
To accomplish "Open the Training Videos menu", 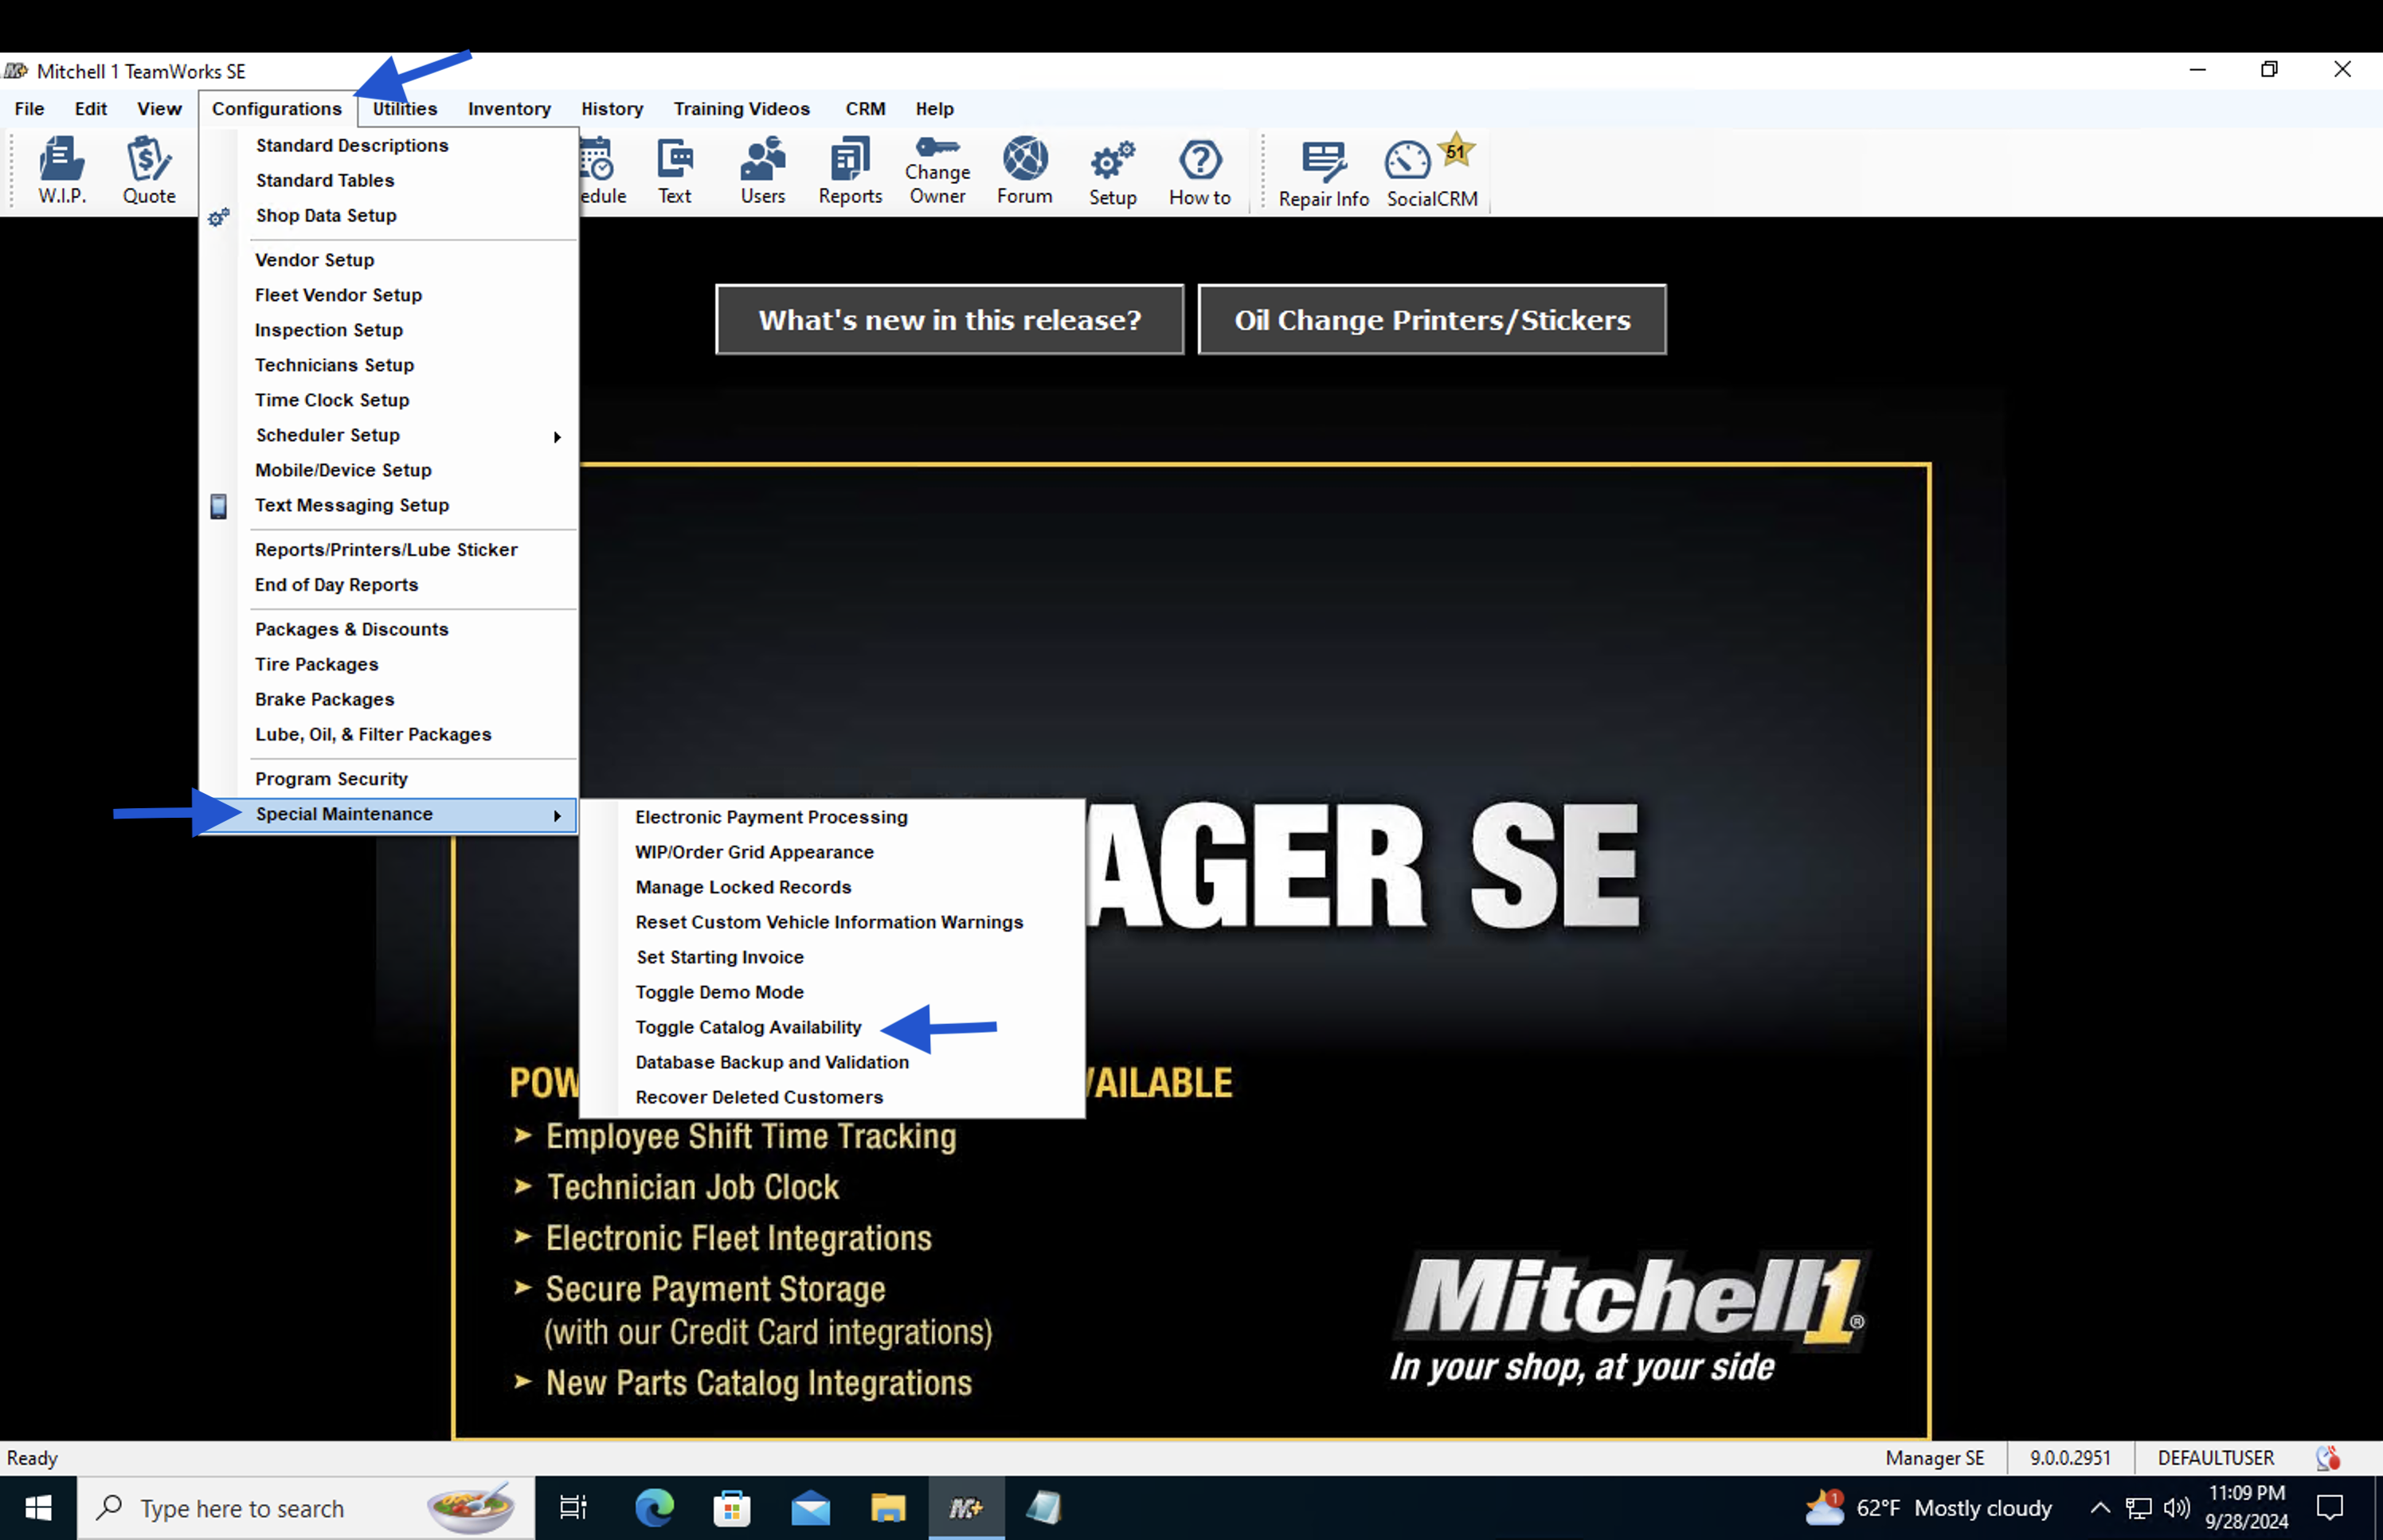I will (741, 108).
